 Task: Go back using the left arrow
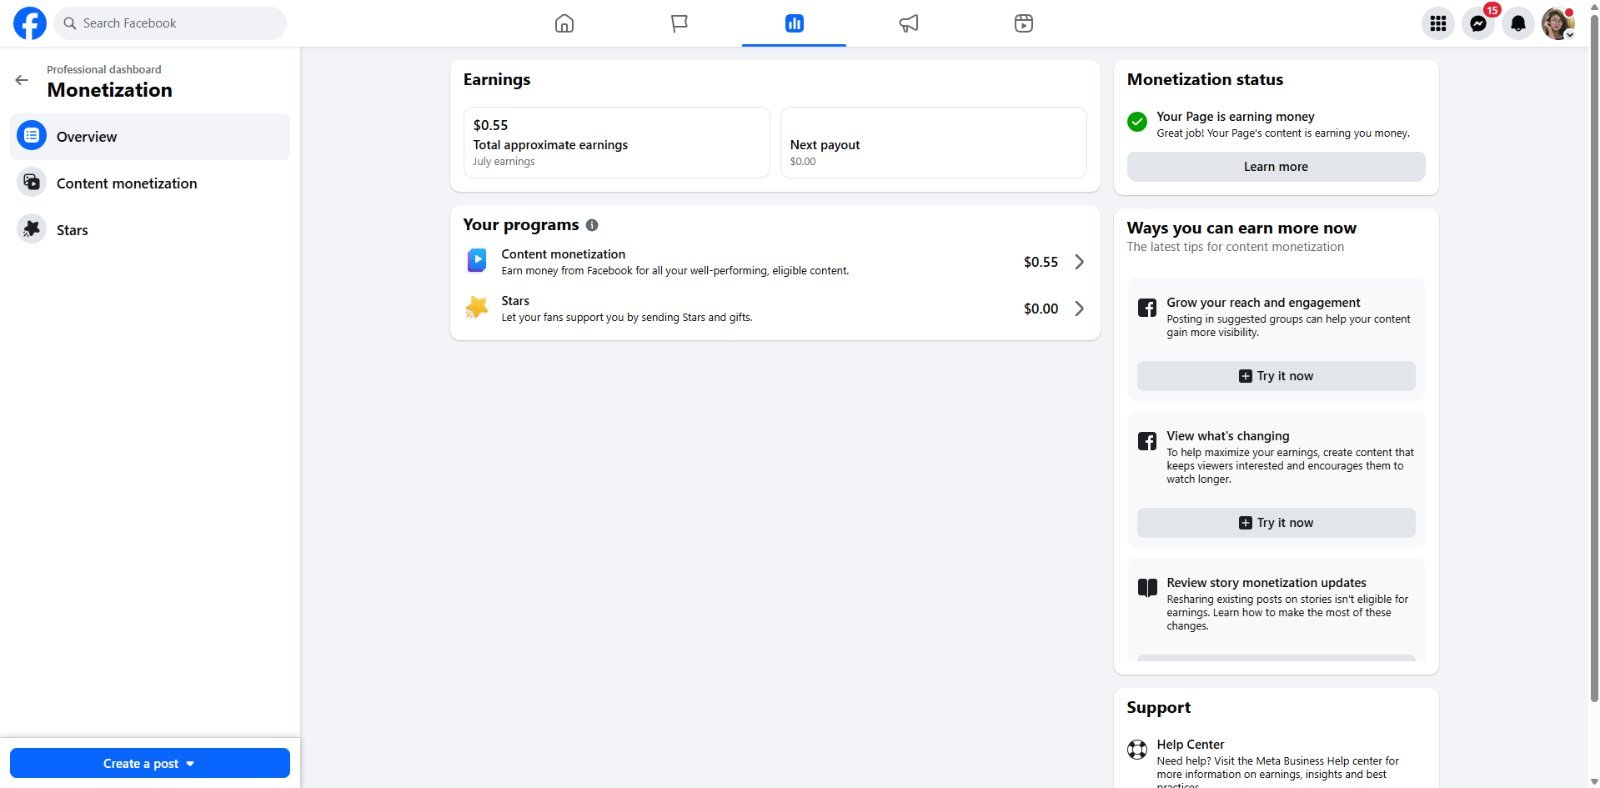click(22, 80)
